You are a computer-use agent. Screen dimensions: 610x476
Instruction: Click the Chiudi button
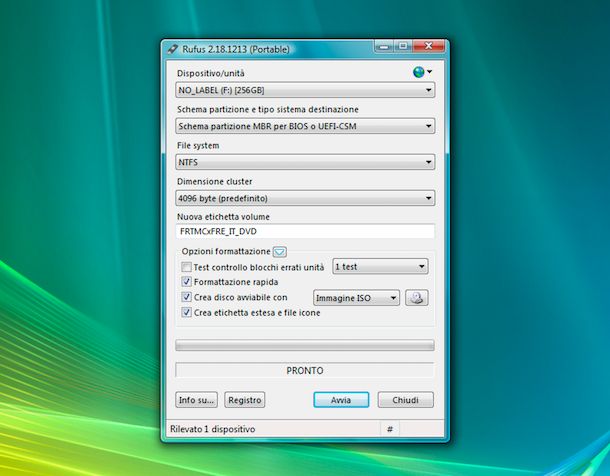(405, 400)
